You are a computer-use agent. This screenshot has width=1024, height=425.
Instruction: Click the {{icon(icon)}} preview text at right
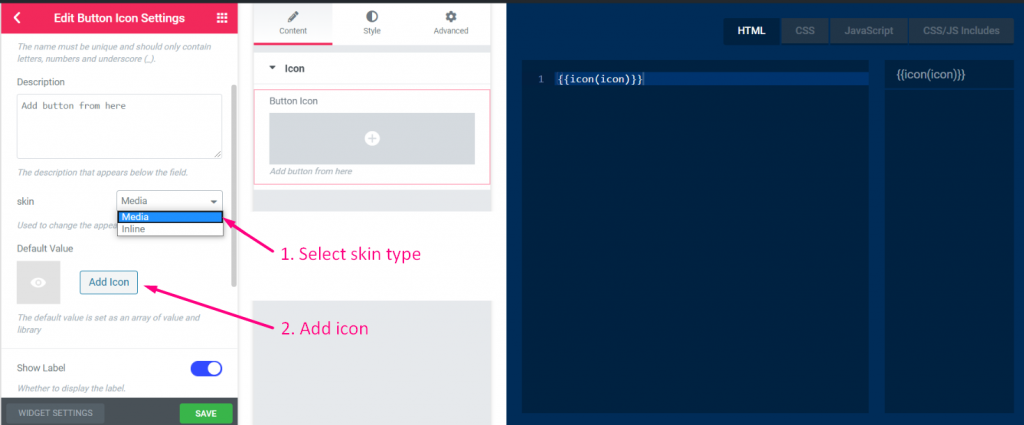tap(931, 75)
